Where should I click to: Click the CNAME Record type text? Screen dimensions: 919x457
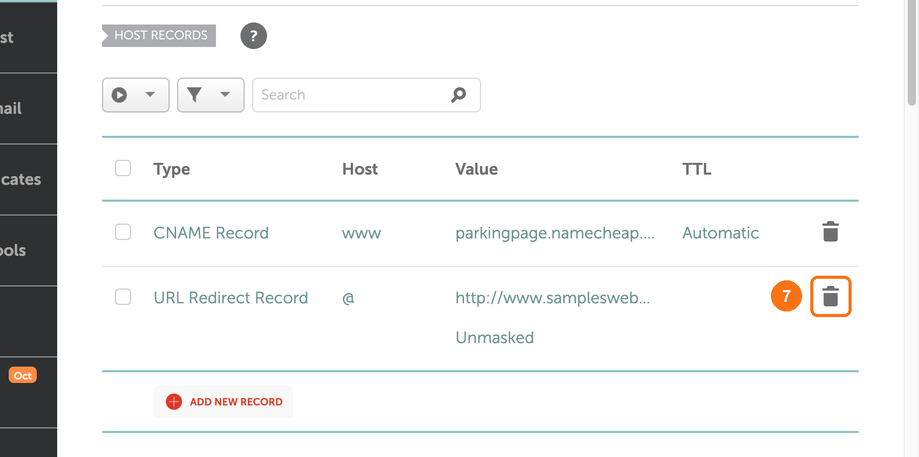point(211,233)
